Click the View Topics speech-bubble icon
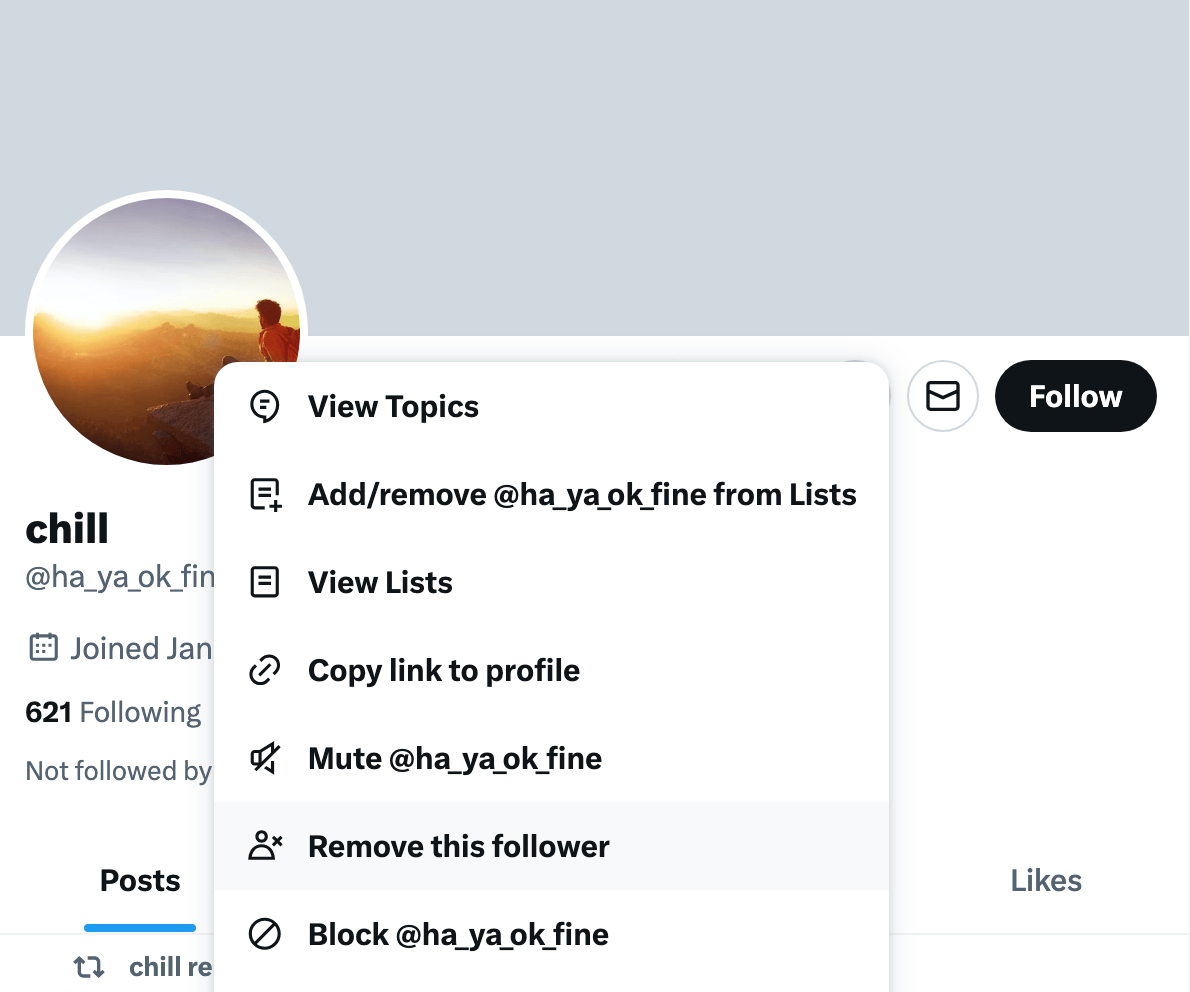The width and height of the screenshot is (1190, 992). (264, 407)
